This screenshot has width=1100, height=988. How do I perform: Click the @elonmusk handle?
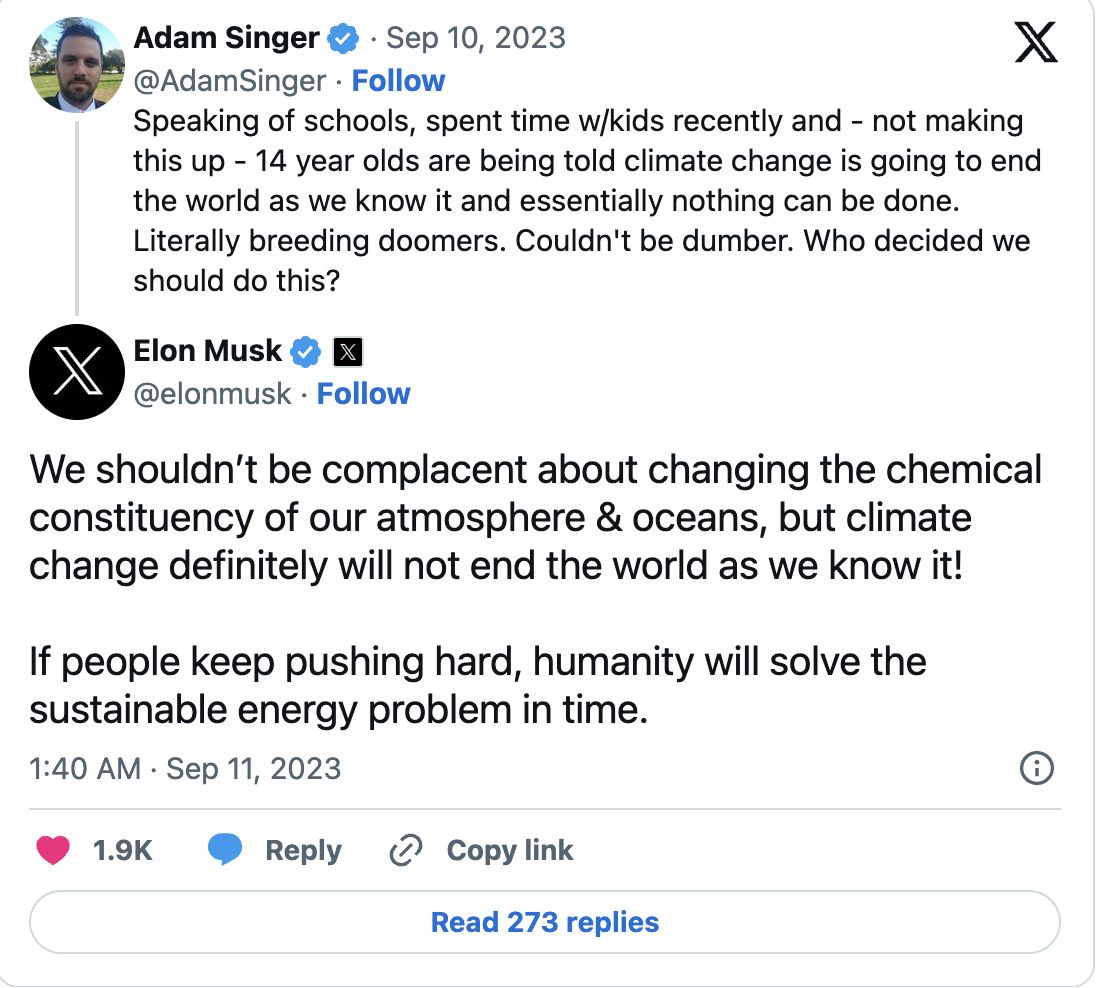point(212,394)
